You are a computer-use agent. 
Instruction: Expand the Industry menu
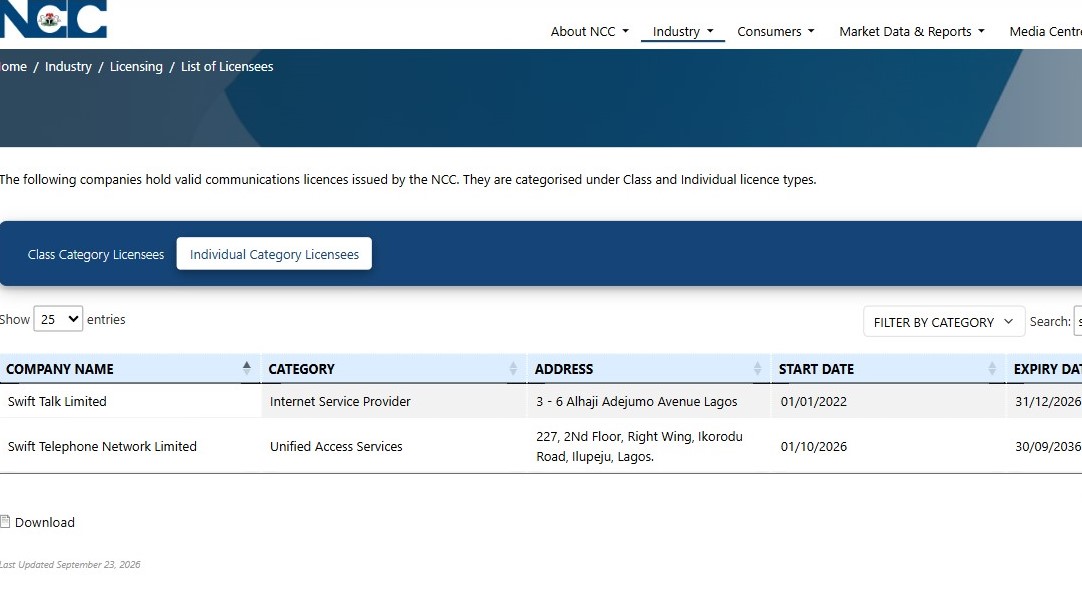tap(682, 32)
